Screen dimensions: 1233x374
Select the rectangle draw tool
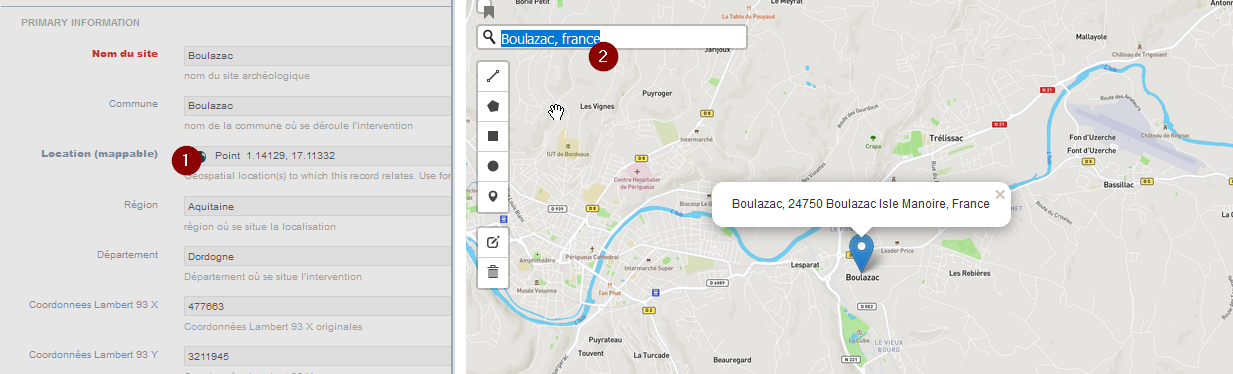point(493,135)
